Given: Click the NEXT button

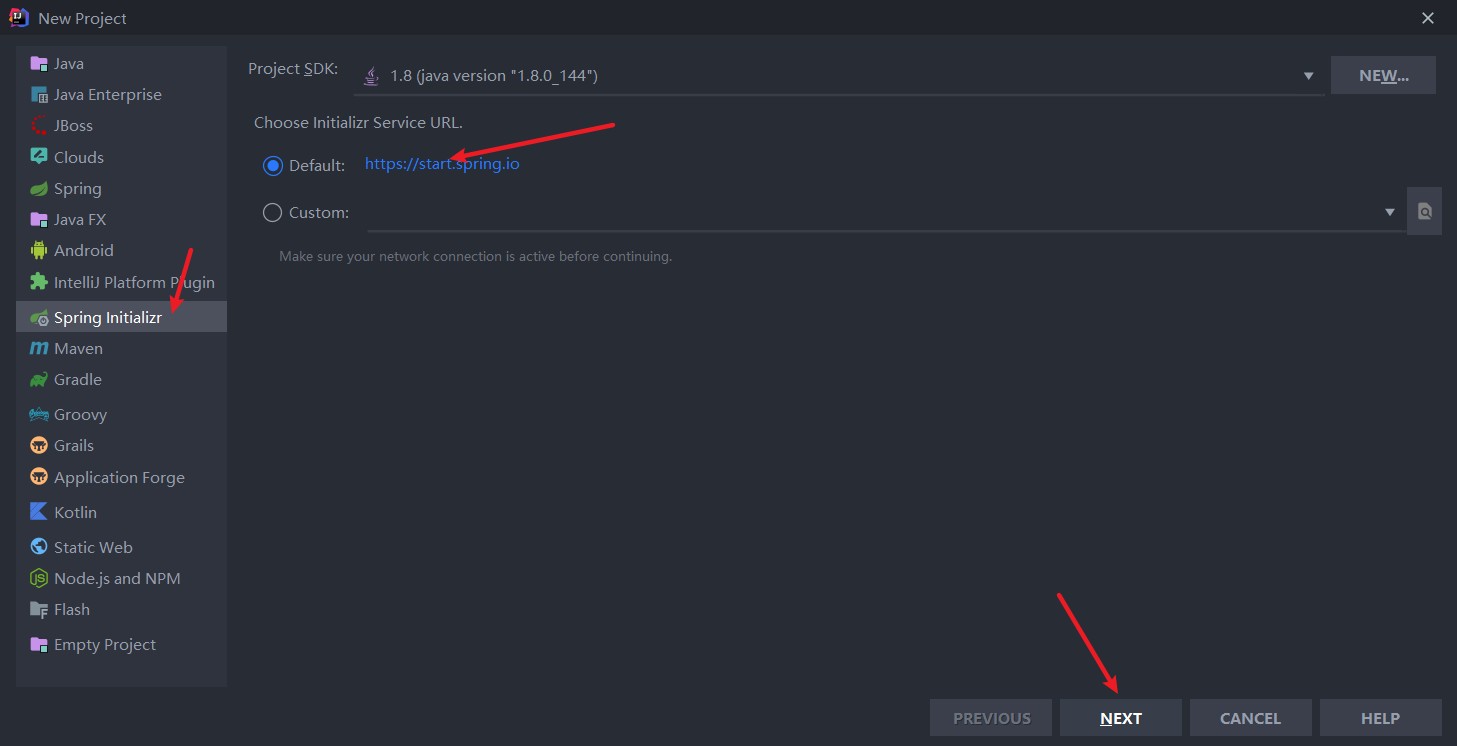Looking at the screenshot, I should 1121,718.
